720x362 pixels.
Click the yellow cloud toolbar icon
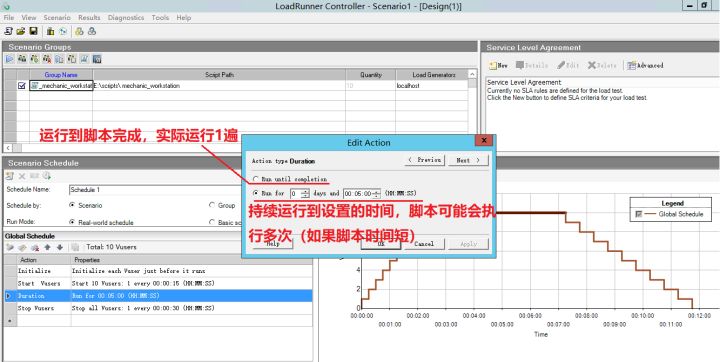coord(79,31)
